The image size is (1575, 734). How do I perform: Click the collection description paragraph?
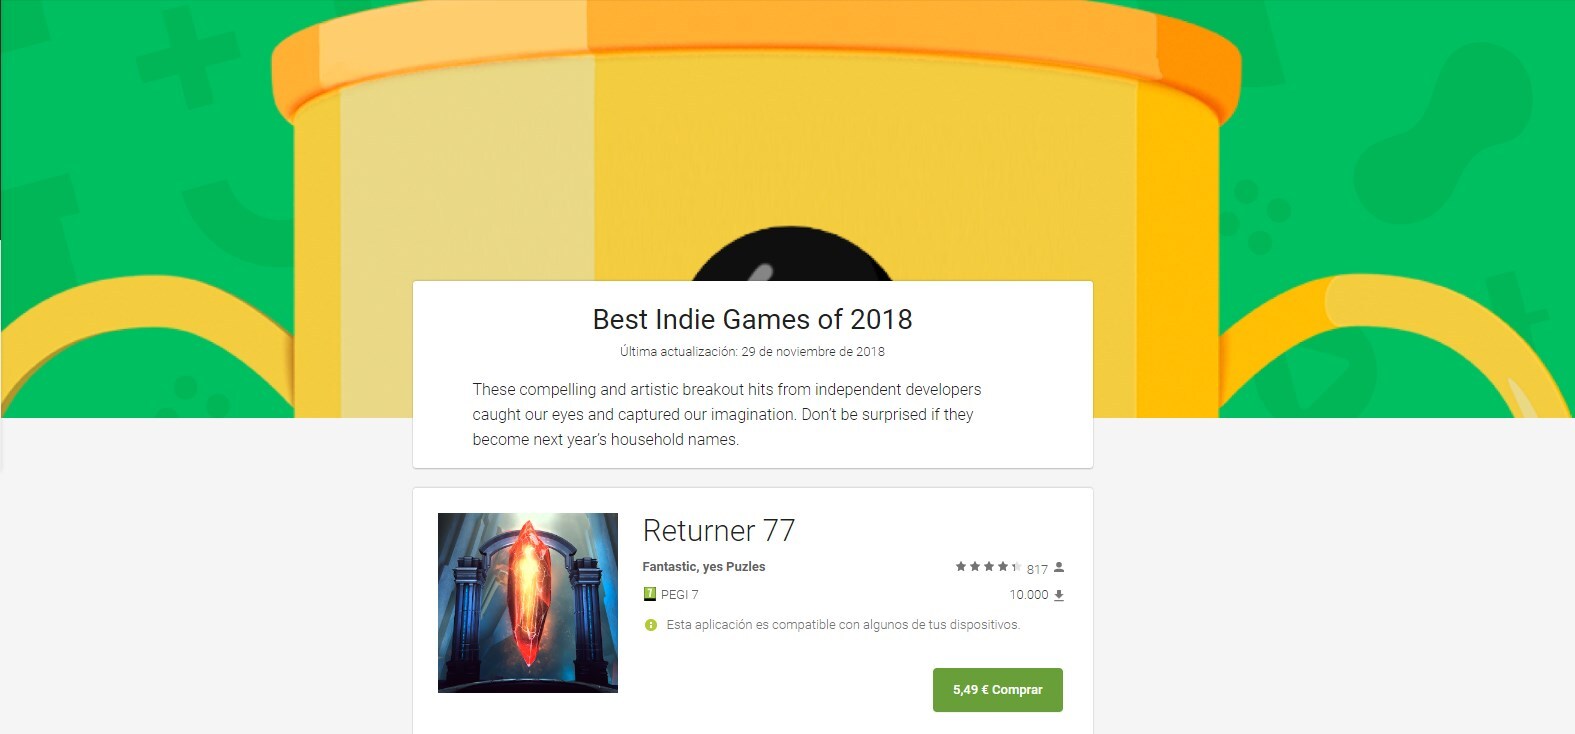click(x=727, y=414)
